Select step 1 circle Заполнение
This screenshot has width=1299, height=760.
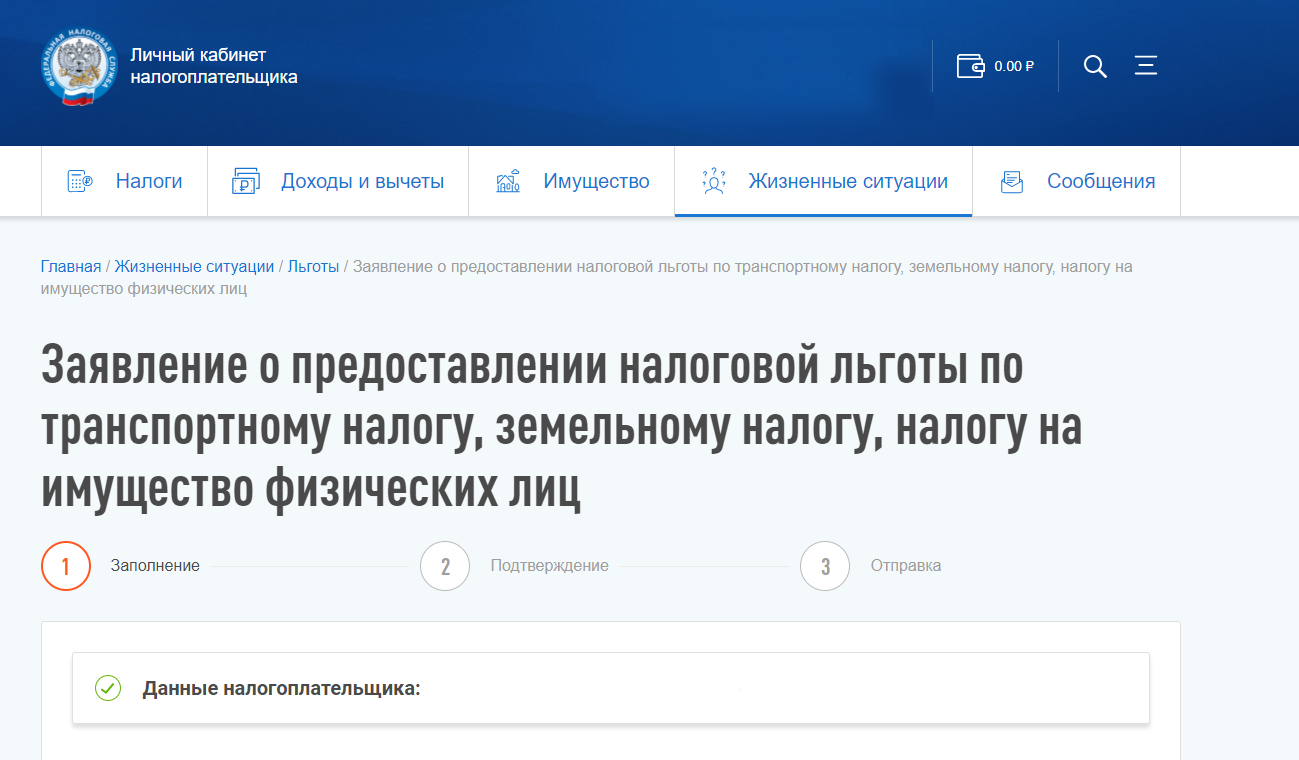click(x=66, y=566)
